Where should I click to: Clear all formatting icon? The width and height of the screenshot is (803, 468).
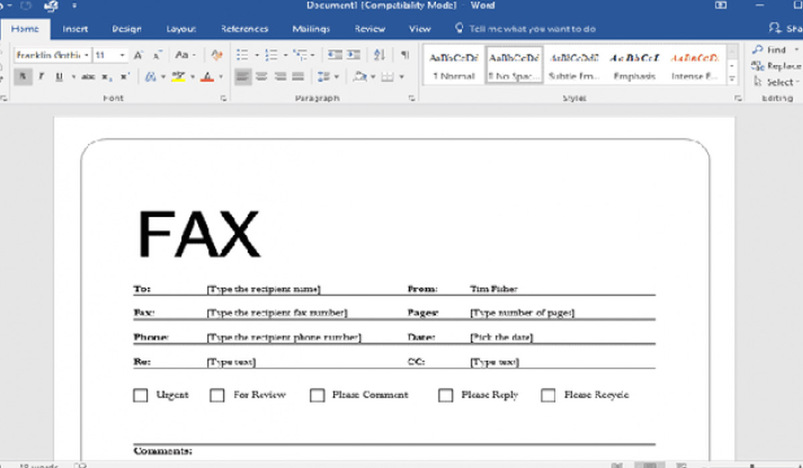217,55
